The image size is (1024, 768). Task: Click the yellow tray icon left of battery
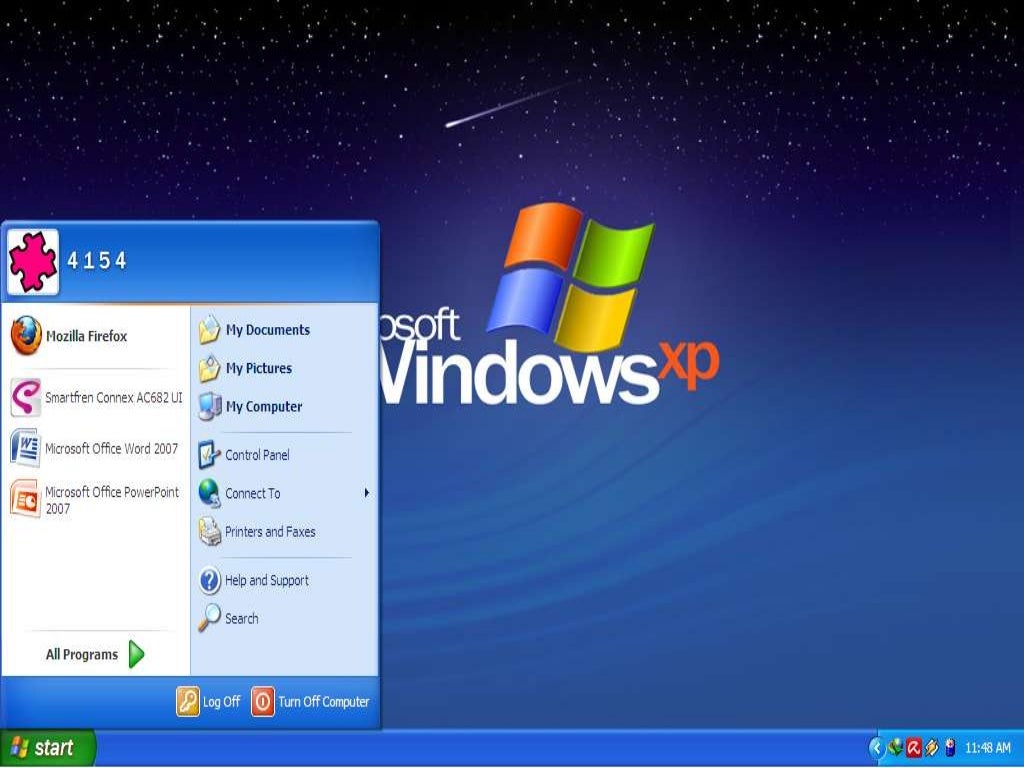pyautogui.click(x=931, y=747)
